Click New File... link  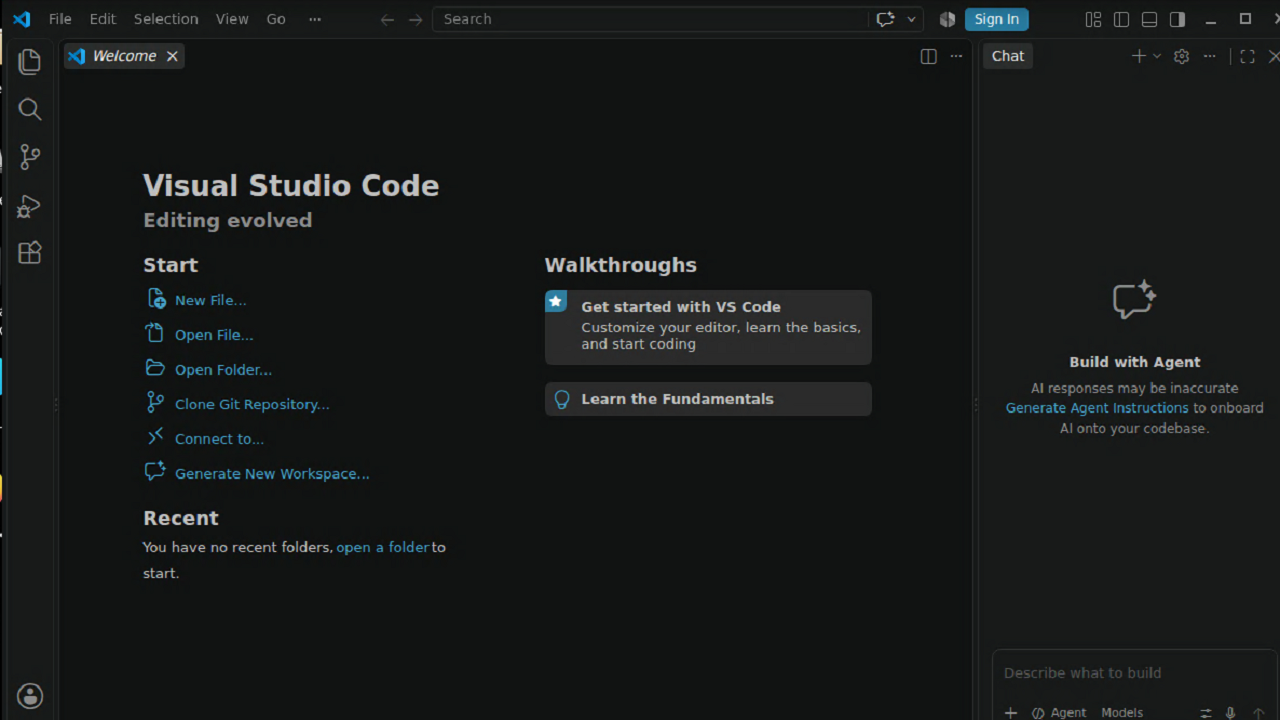click(x=210, y=300)
